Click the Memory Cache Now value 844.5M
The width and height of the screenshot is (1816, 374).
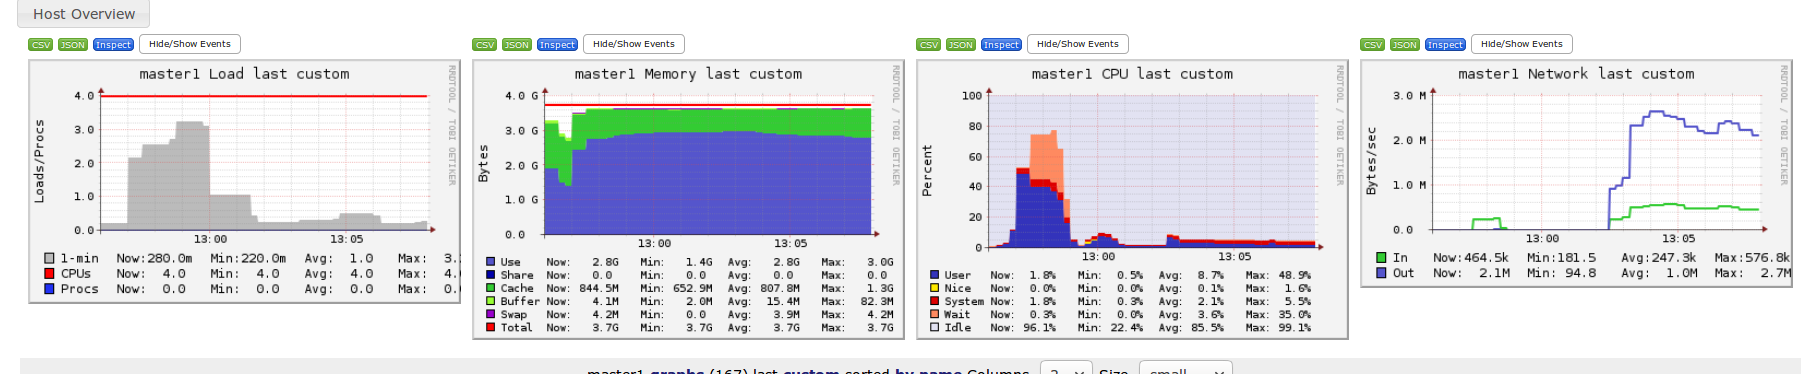pyautogui.click(x=599, y=288)
